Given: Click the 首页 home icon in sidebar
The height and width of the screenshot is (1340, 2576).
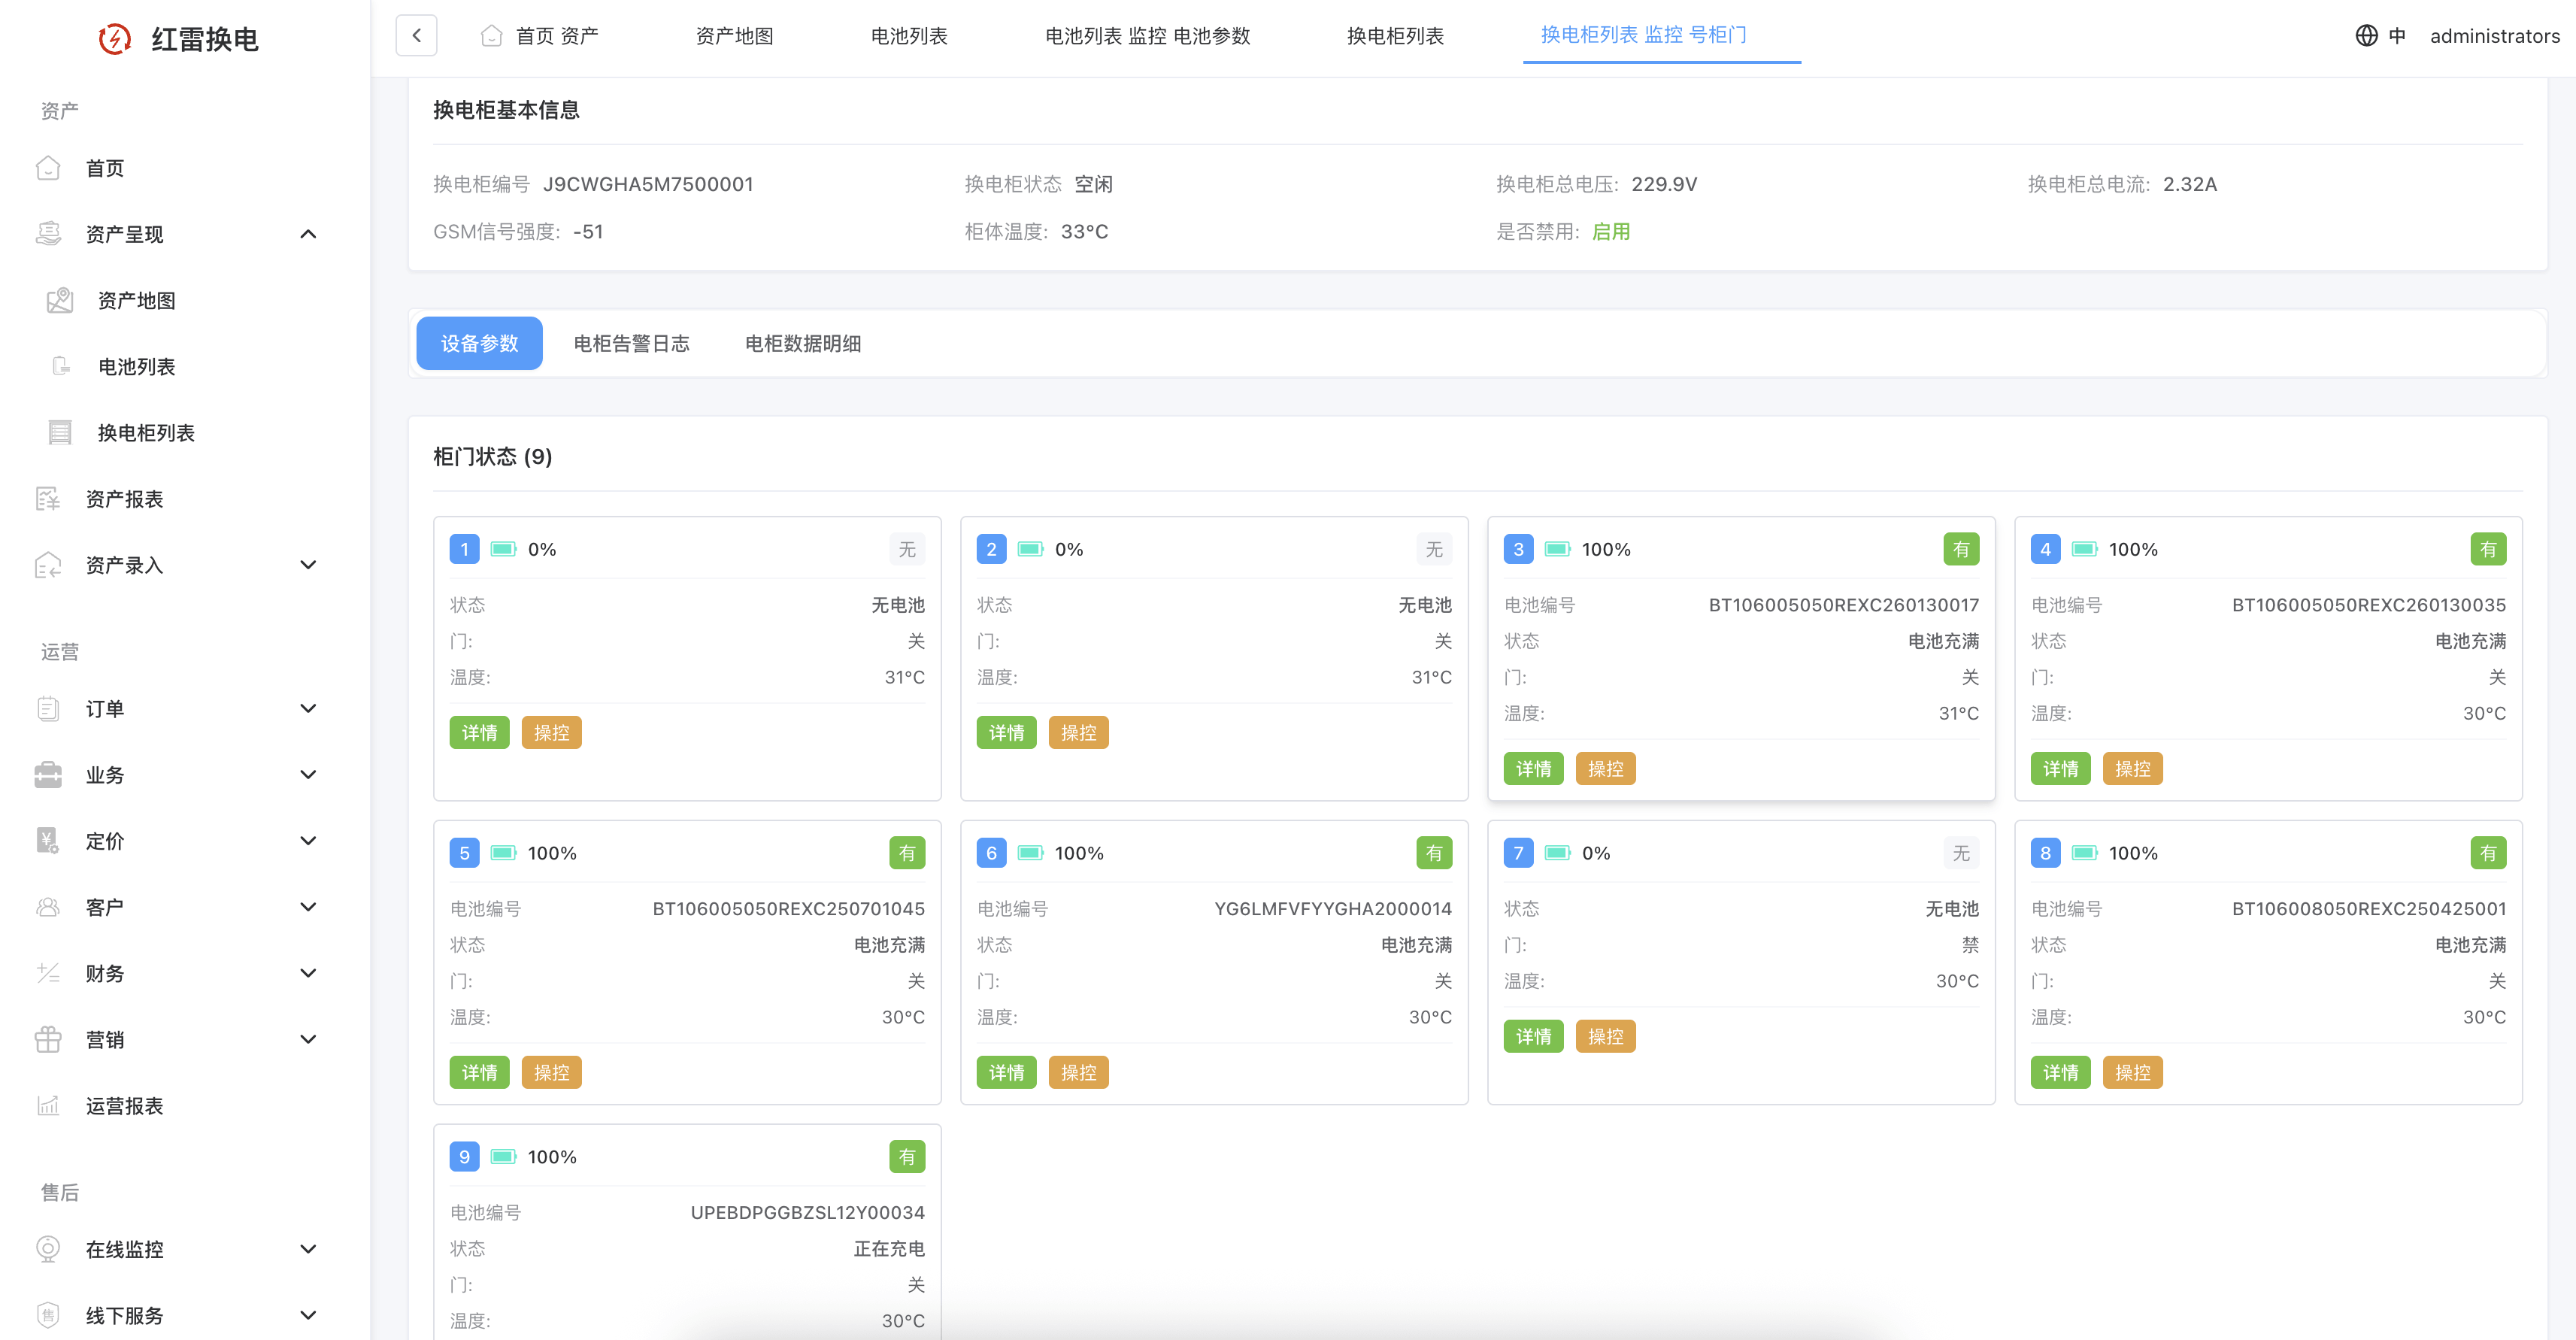Looking at the screenshot, I should click(48, 168).
